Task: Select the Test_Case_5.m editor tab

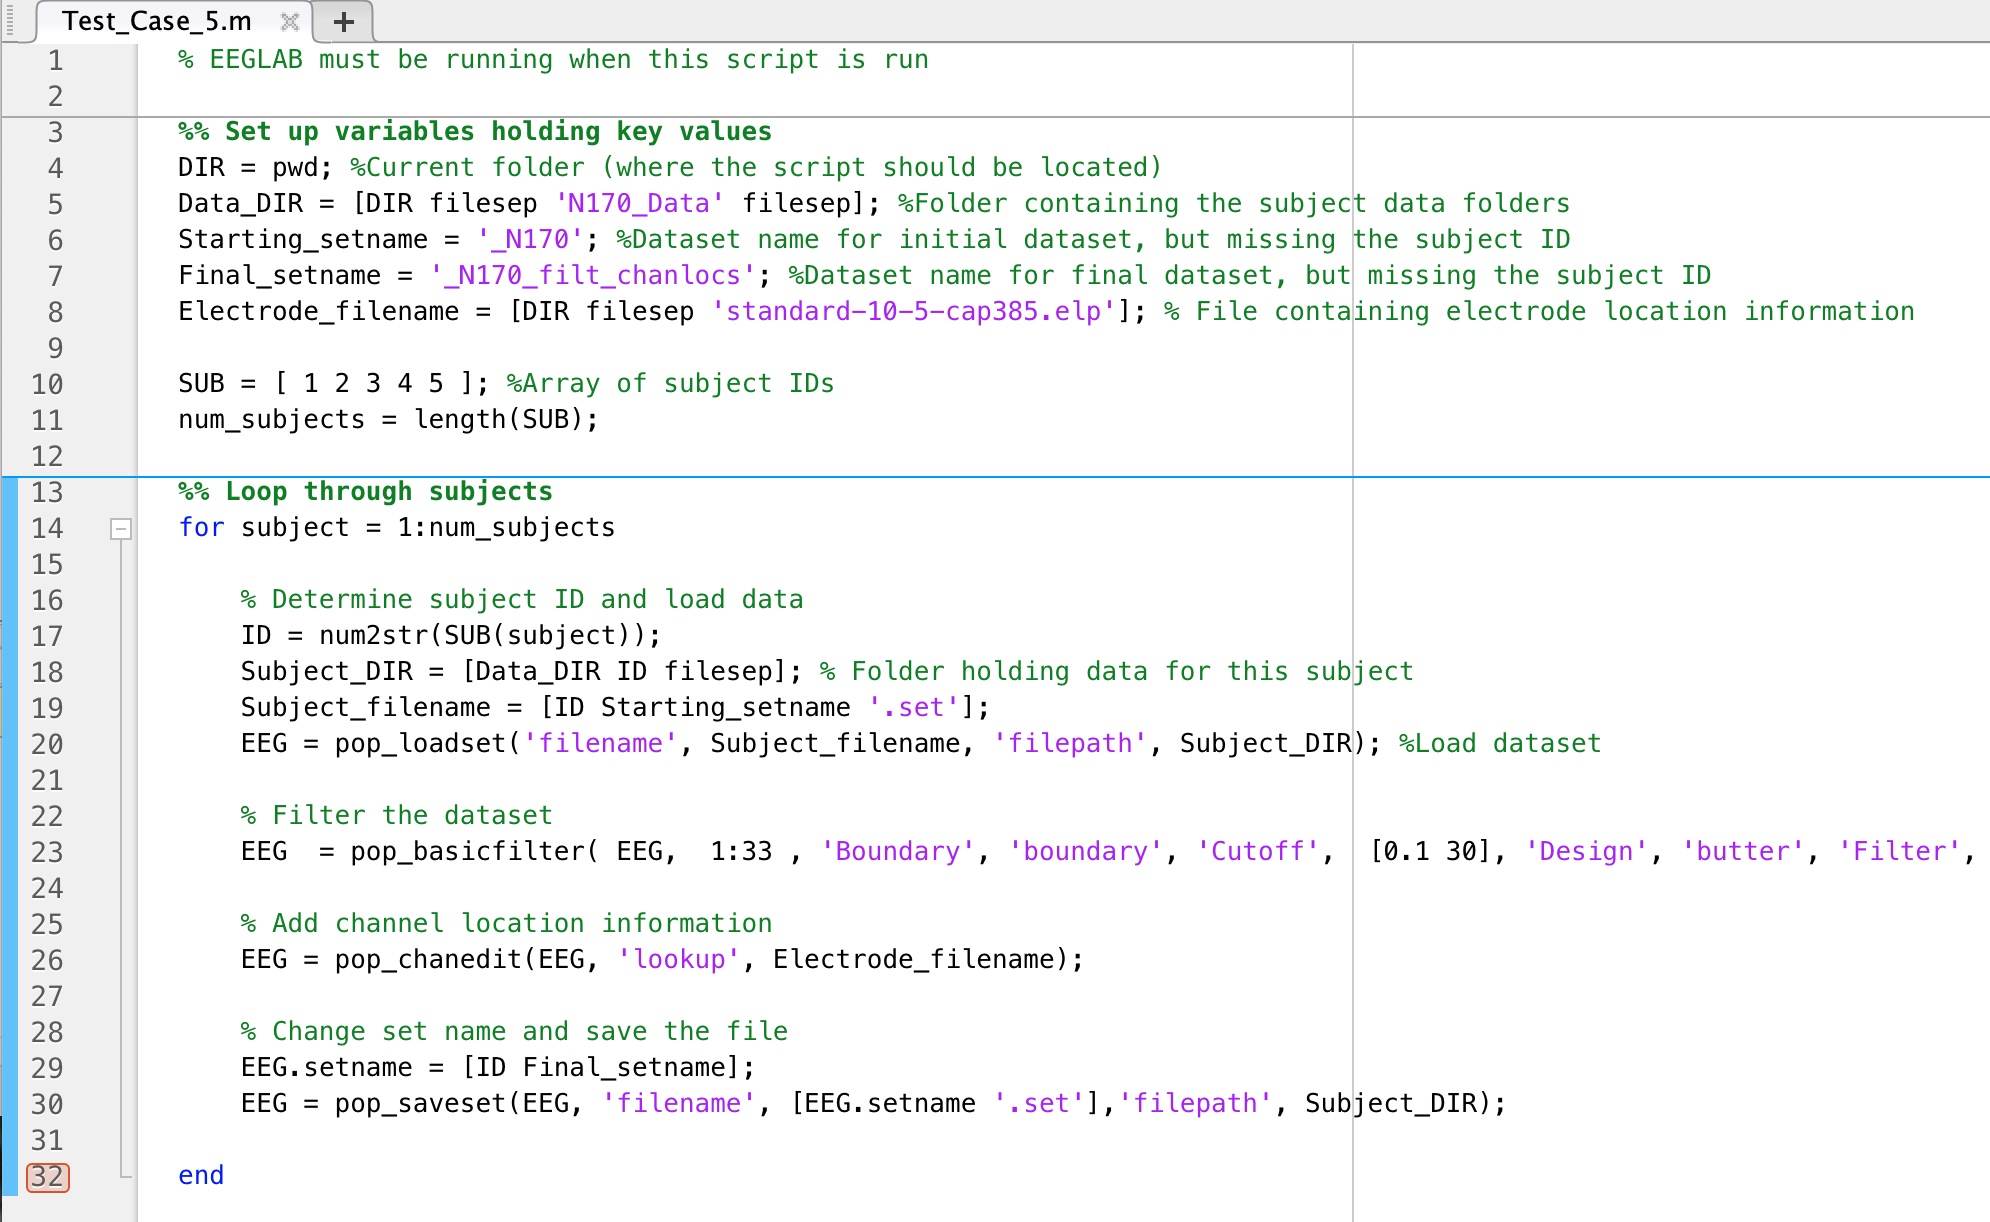Action: click(x=156, y=21)
